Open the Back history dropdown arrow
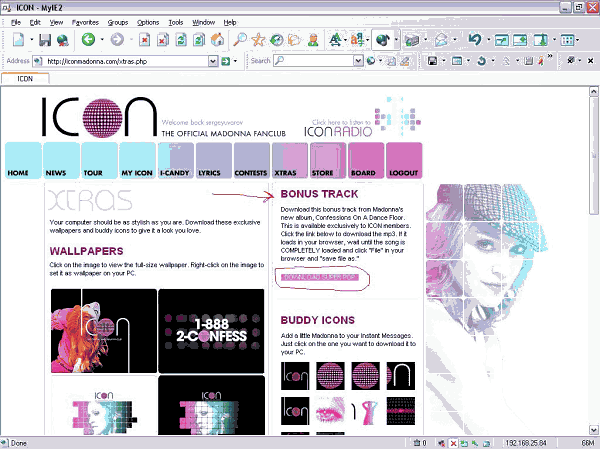This screenshot has width=600, height=449. [x=102, y=39]
